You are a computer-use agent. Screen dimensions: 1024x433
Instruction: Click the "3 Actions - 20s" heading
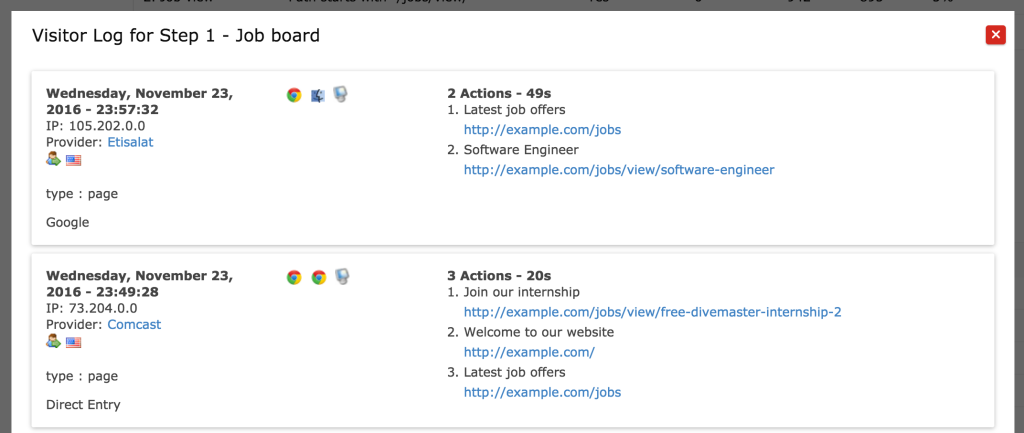[x=499, y=275]
